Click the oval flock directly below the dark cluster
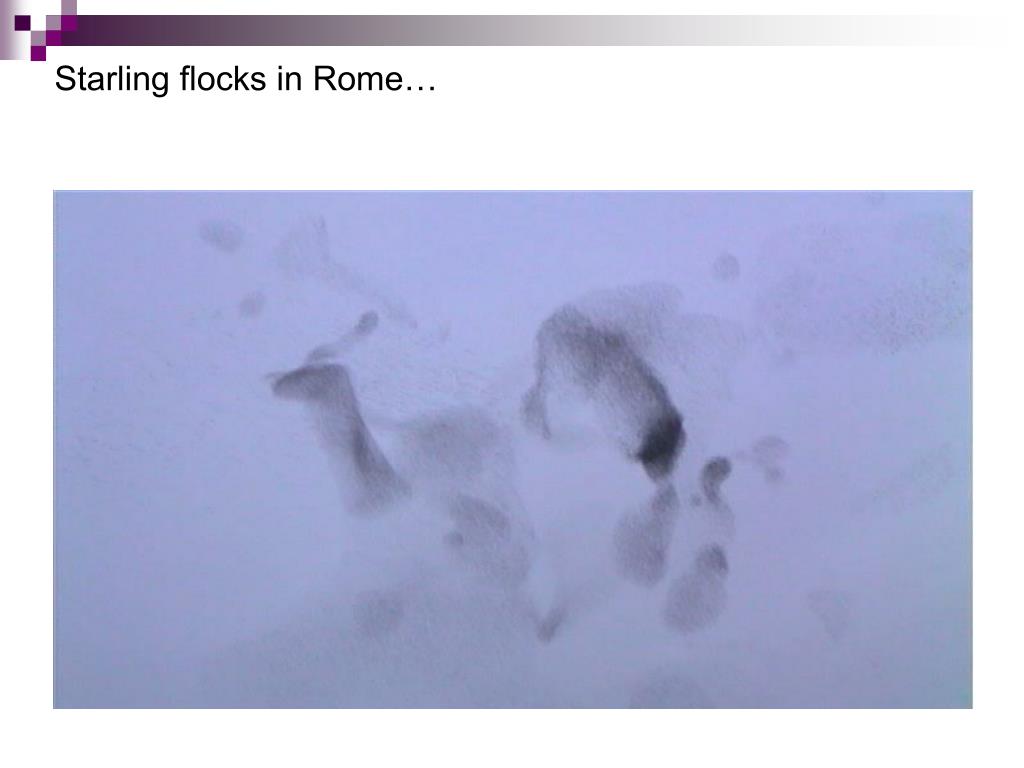 646,534
